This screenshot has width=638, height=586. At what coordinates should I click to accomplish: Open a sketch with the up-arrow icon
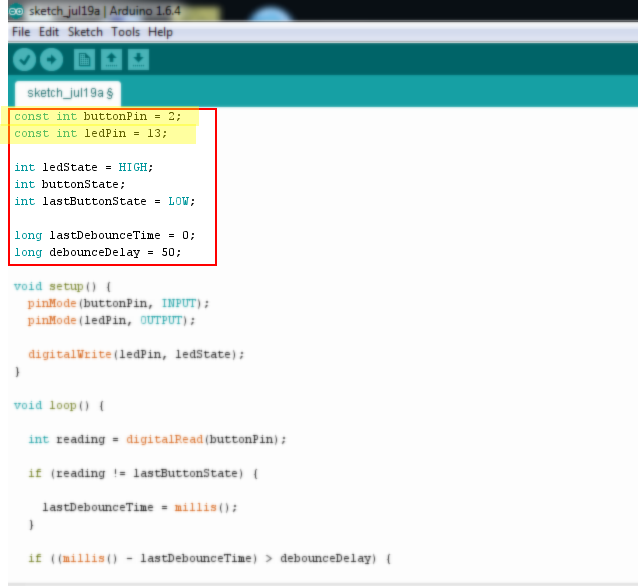(111, 60)
